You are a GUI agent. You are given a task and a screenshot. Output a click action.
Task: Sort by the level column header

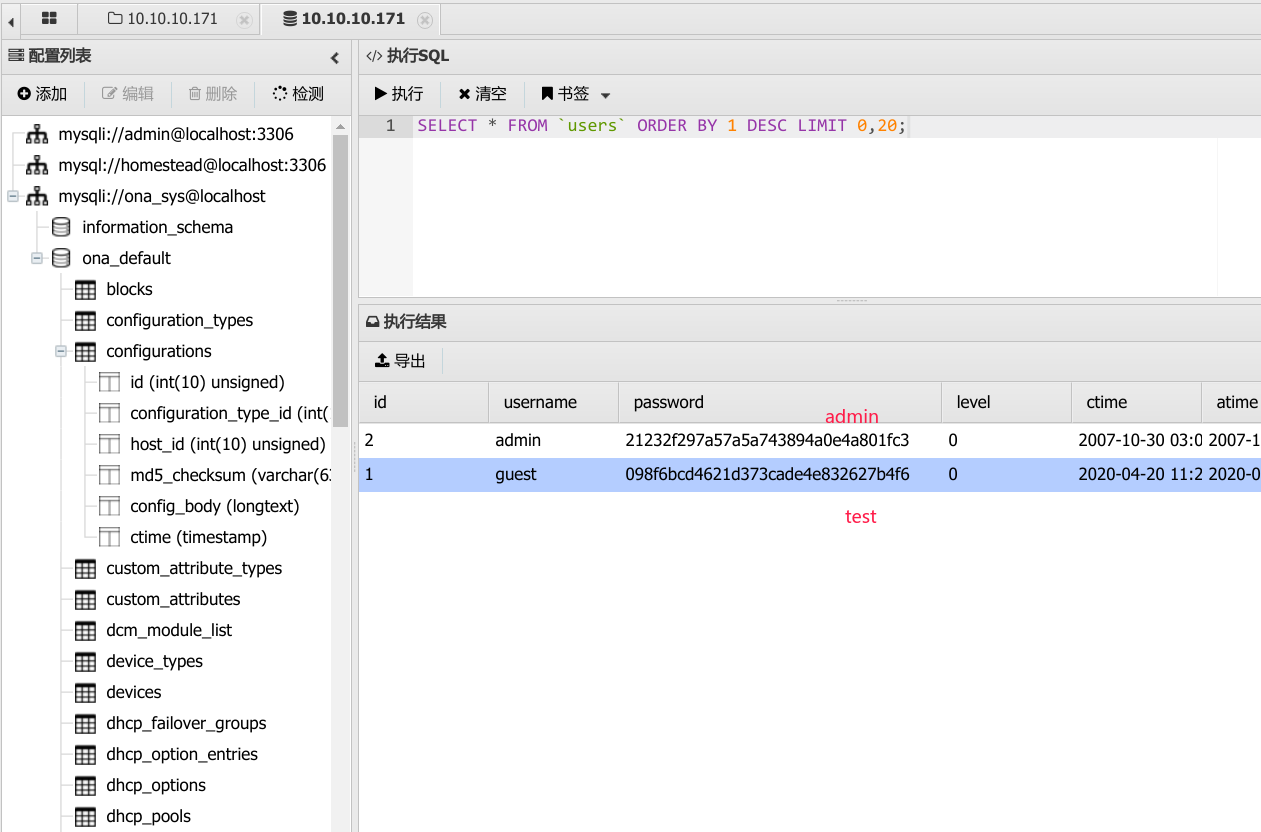[x=1006, y=402]
